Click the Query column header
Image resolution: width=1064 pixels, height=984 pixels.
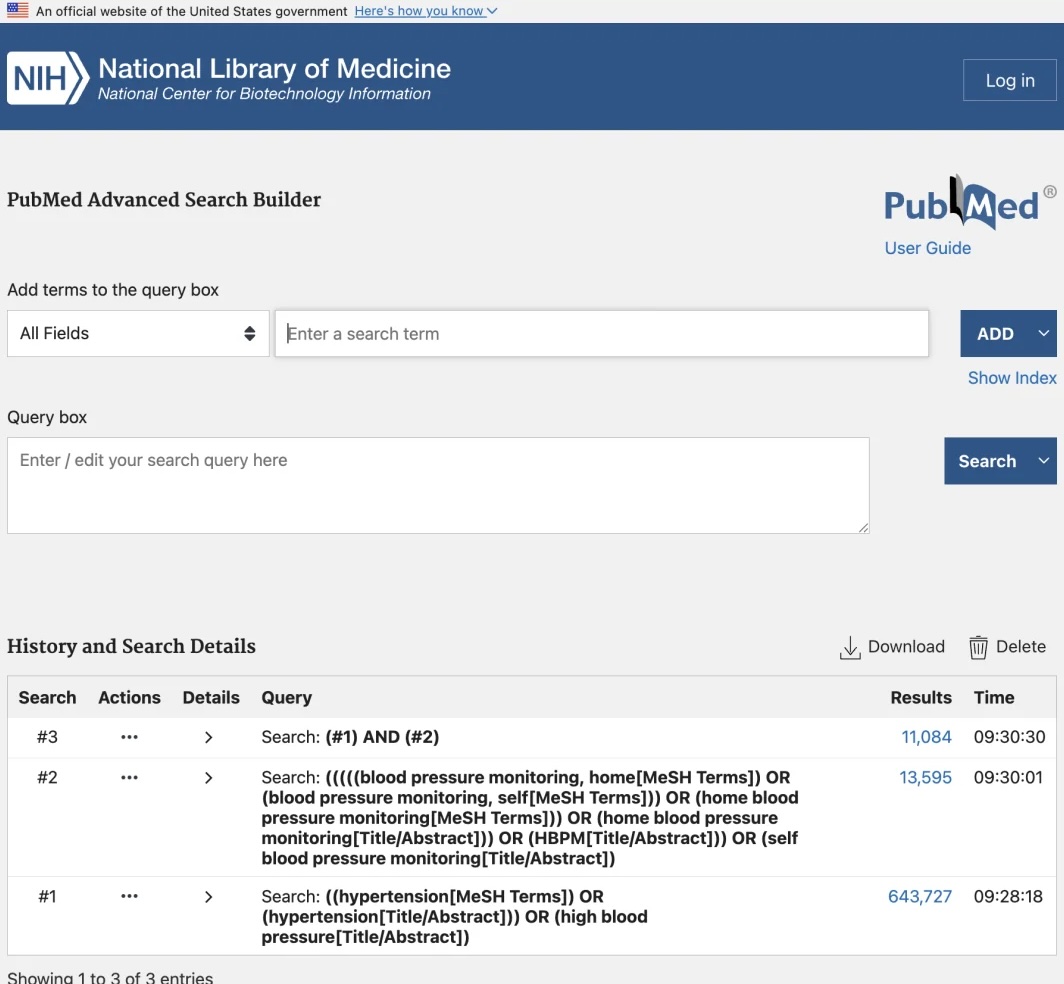tap(286, 698)
